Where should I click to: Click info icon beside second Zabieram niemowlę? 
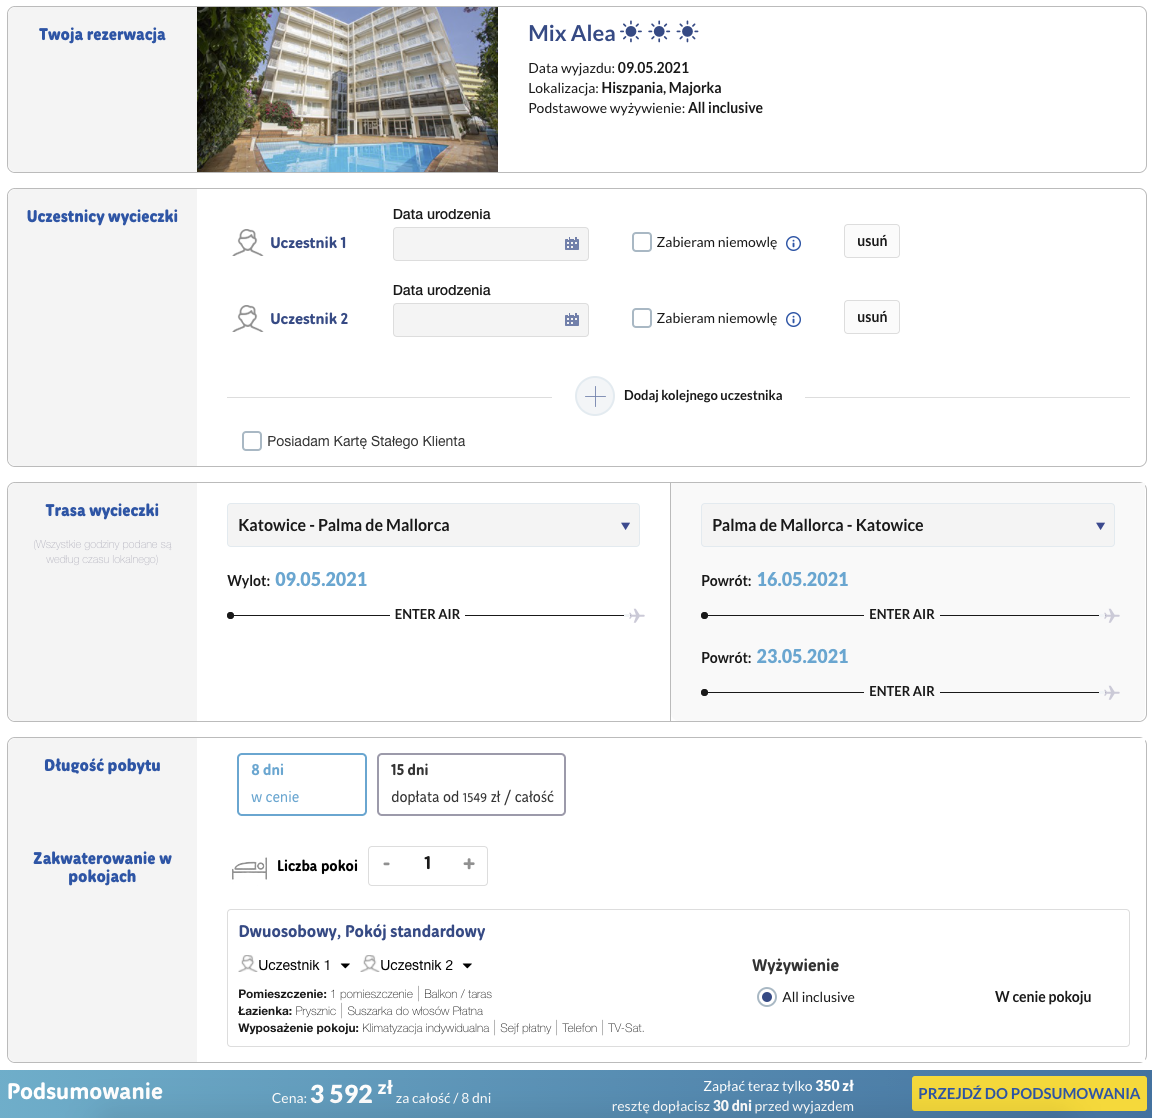click(x=793, y=320)
